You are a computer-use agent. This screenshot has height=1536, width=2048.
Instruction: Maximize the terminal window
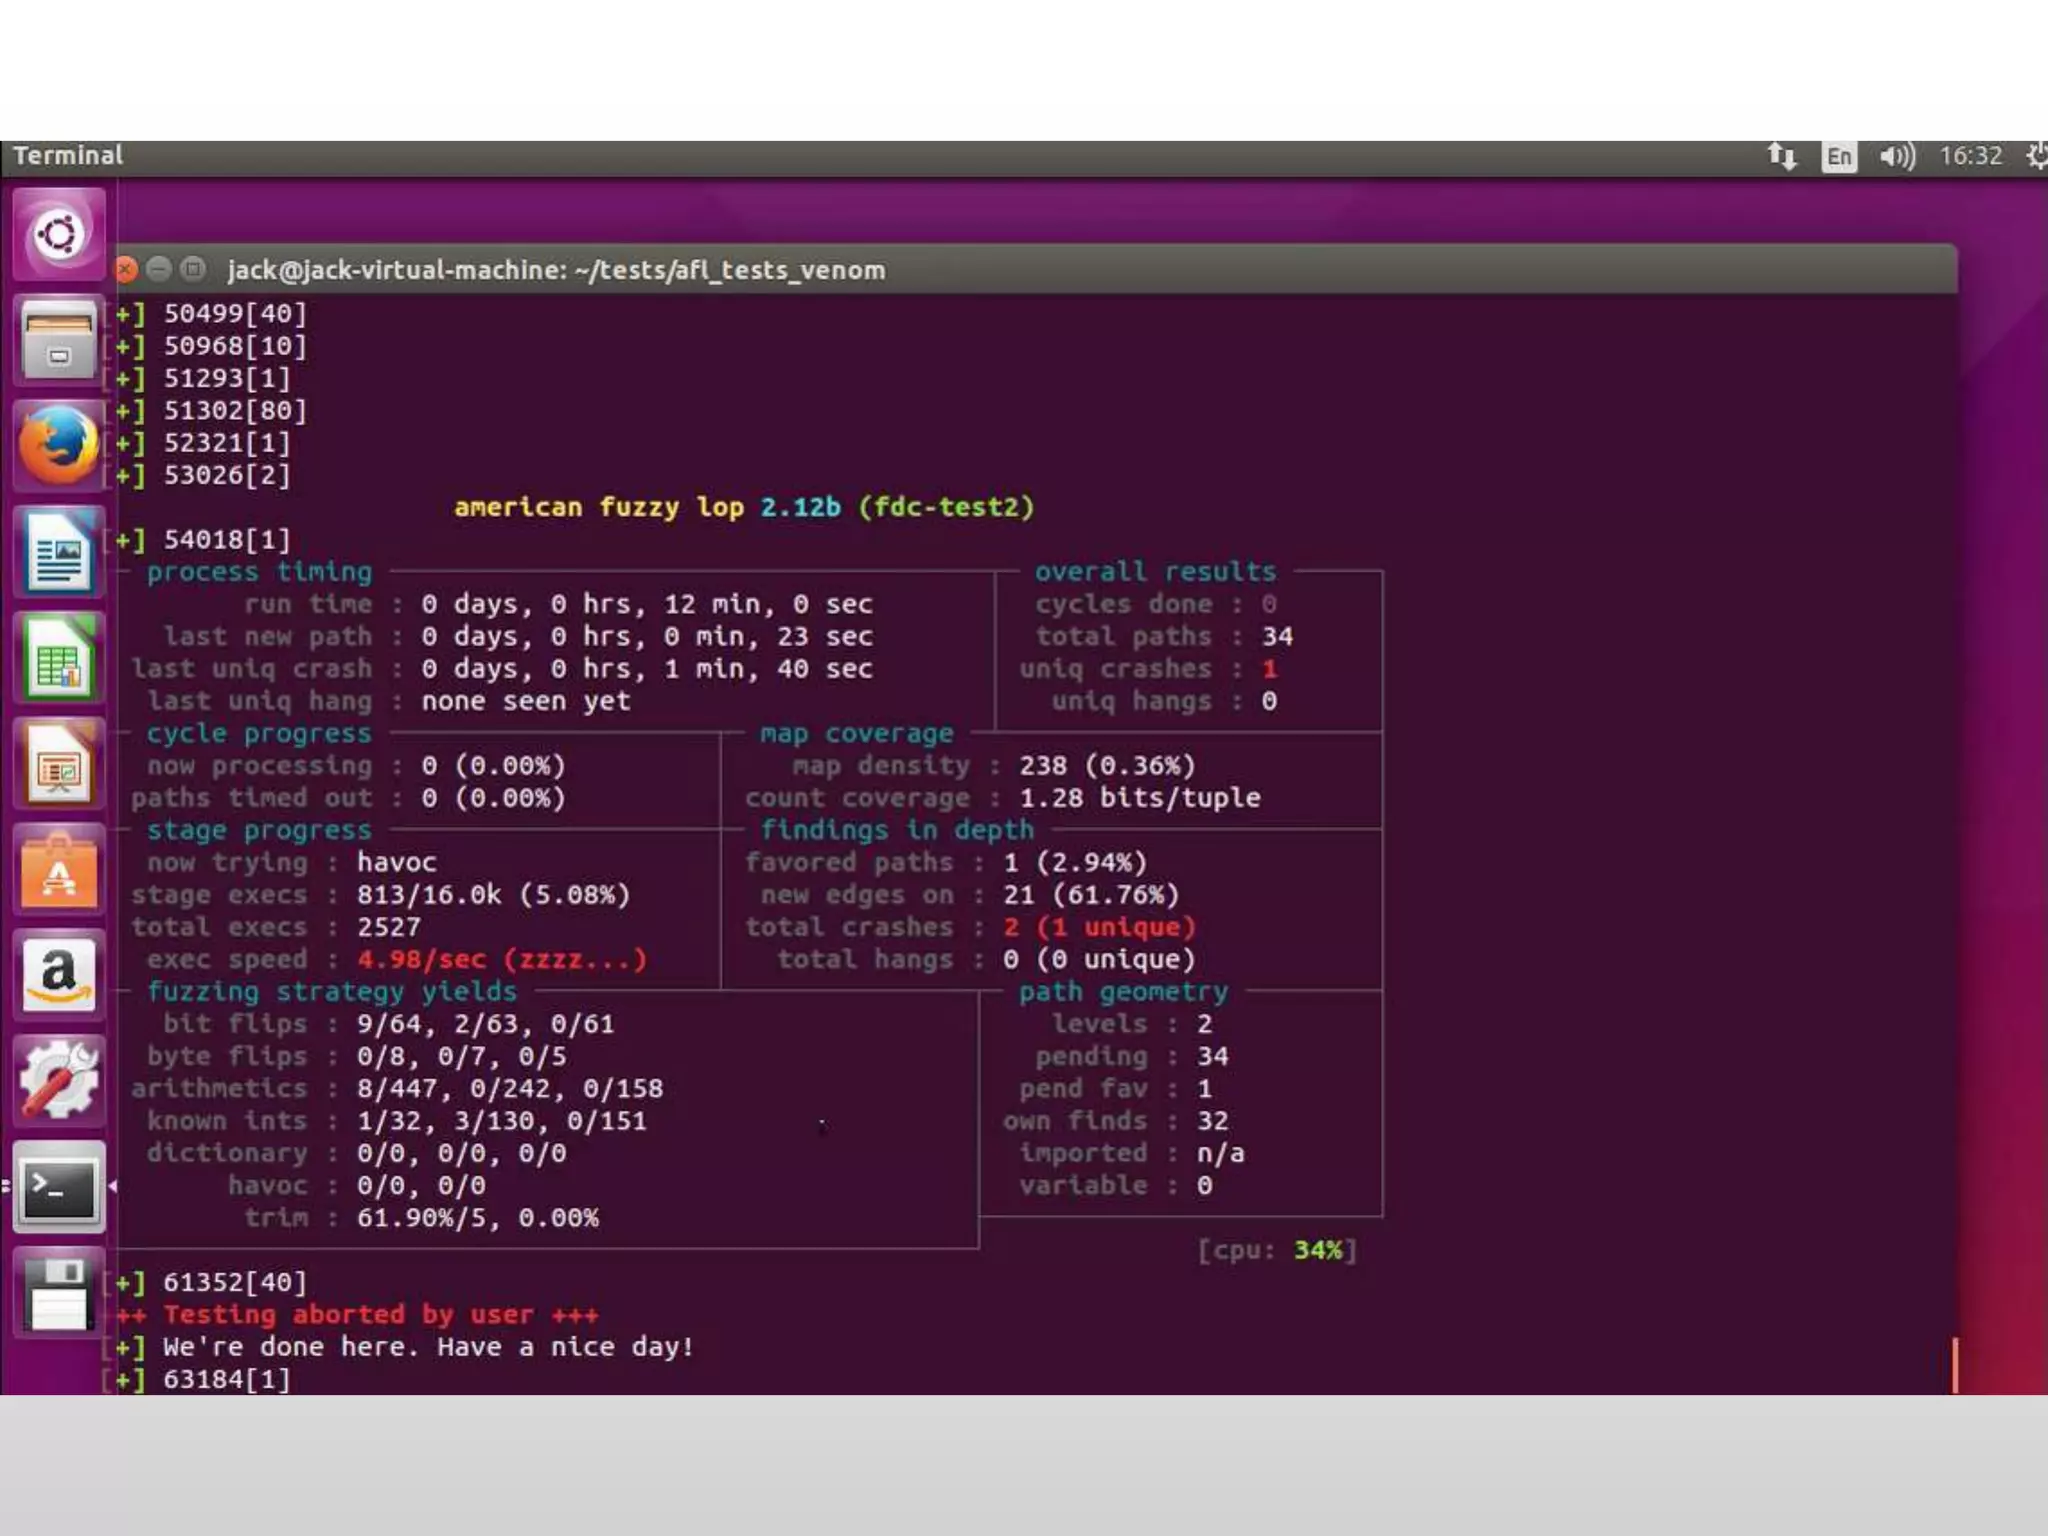[193, 269]
